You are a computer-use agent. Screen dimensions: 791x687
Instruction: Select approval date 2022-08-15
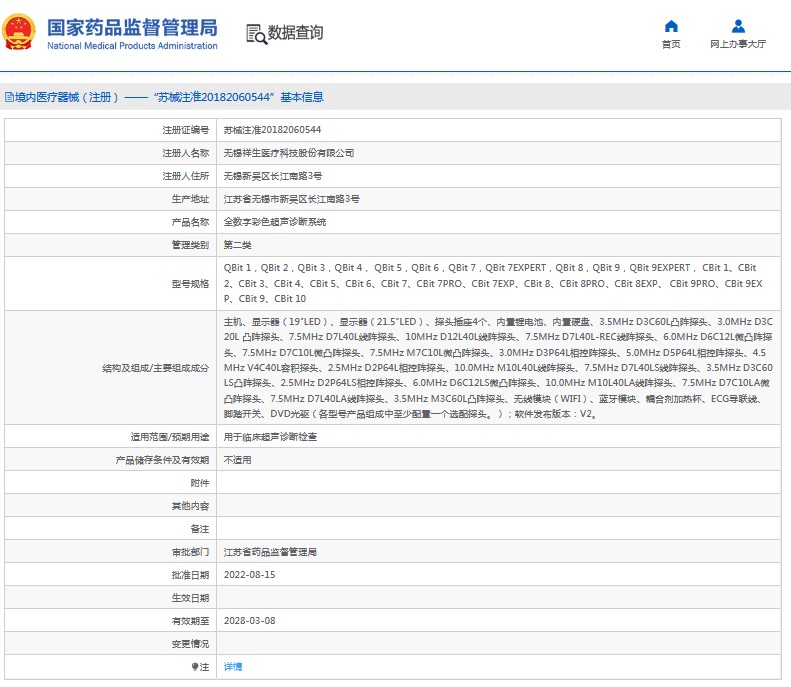click(x=250, y=575)
